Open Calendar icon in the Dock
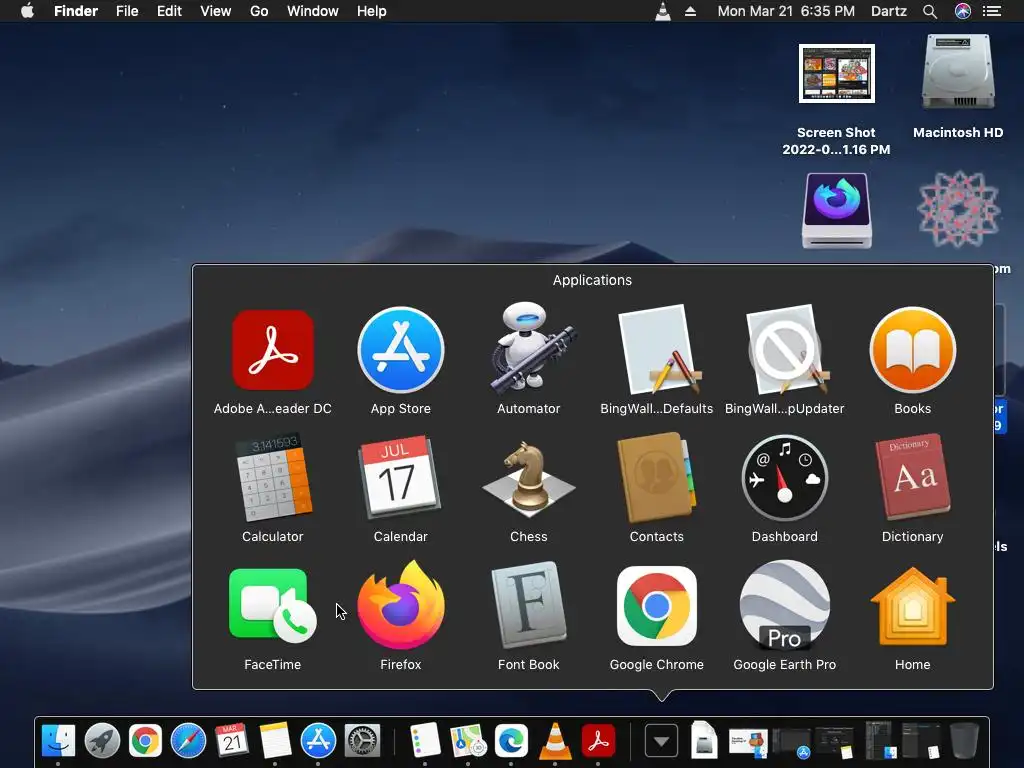The height and width of the screenshot is (768, 1024). 232,740
